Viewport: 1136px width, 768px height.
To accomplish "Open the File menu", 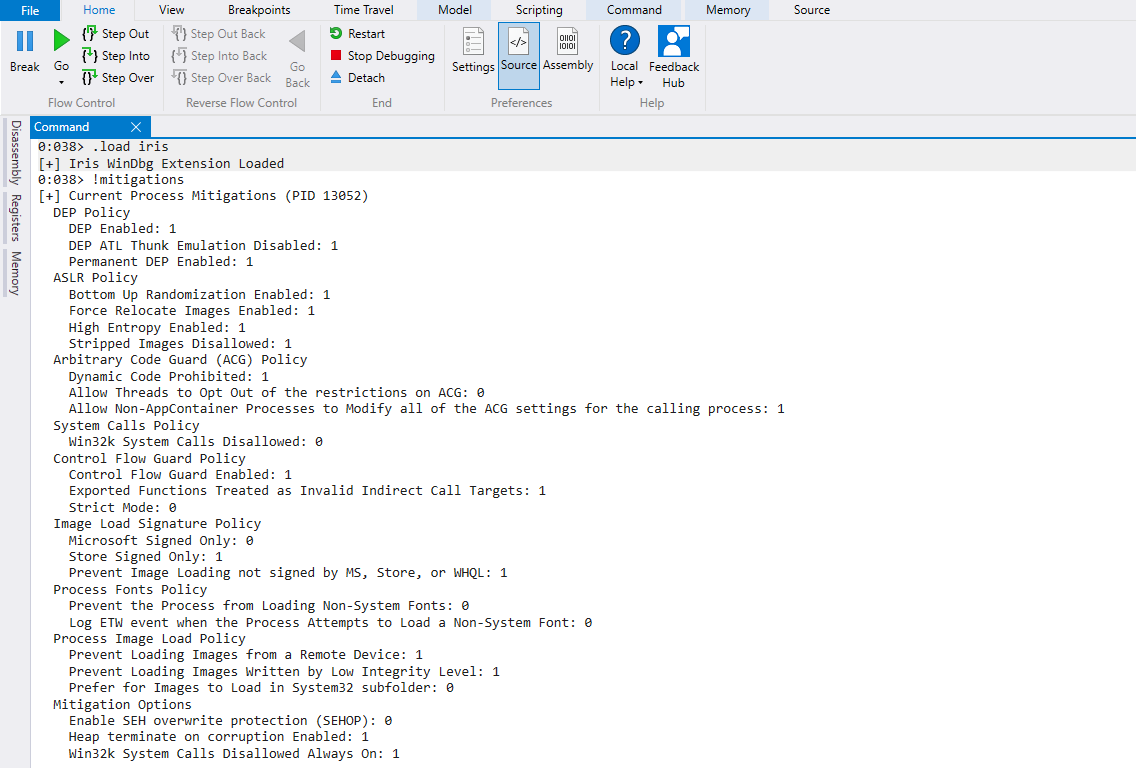I will pyautogui.click(x=30, y=10).
